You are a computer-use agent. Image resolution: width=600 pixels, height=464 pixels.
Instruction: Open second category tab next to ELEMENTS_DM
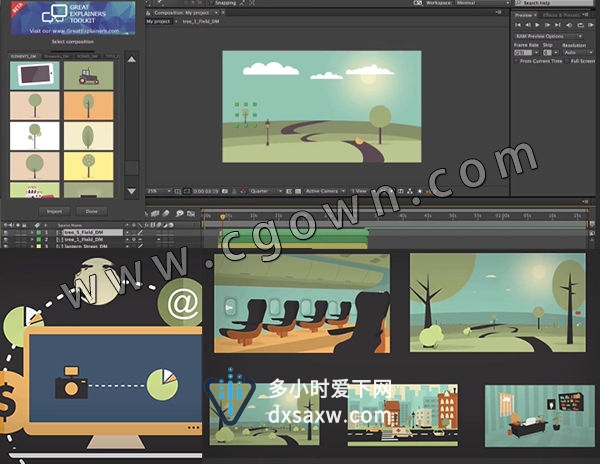tap(56, 56)
